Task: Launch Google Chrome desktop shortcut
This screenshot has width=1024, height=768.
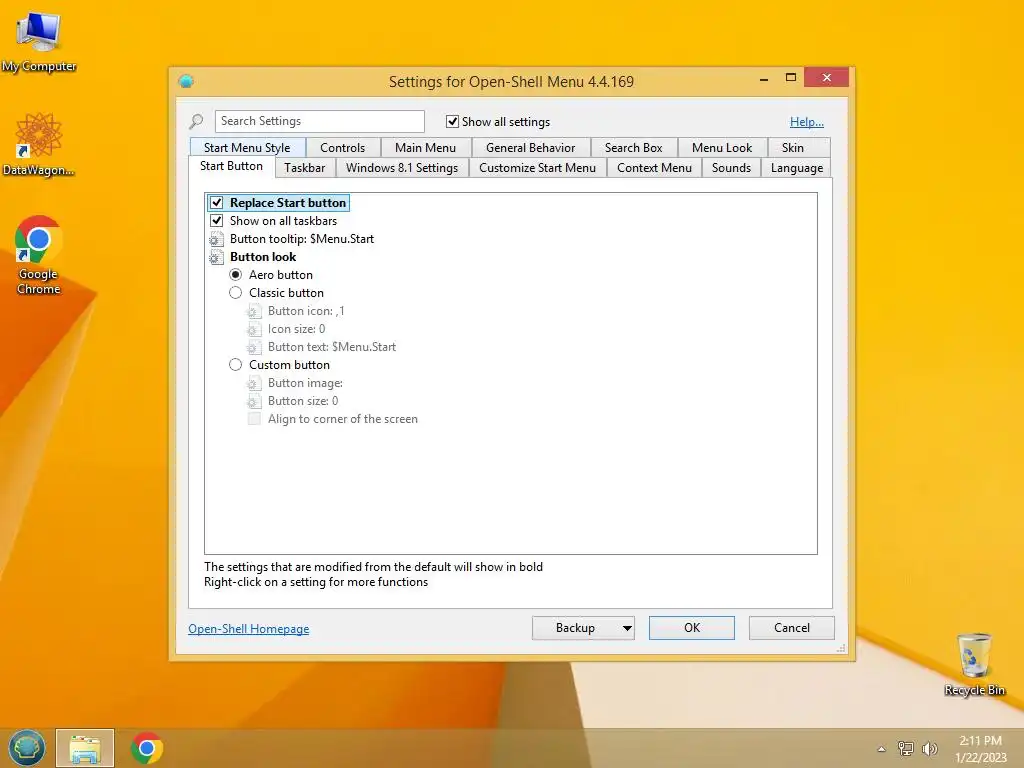Action: (39, 255)
